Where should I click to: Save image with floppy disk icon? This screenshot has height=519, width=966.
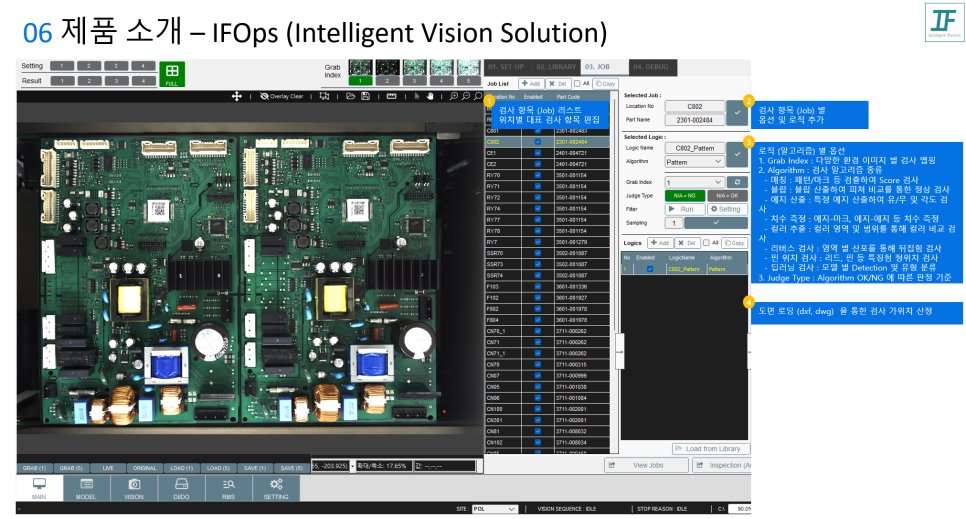coord(365,96)
